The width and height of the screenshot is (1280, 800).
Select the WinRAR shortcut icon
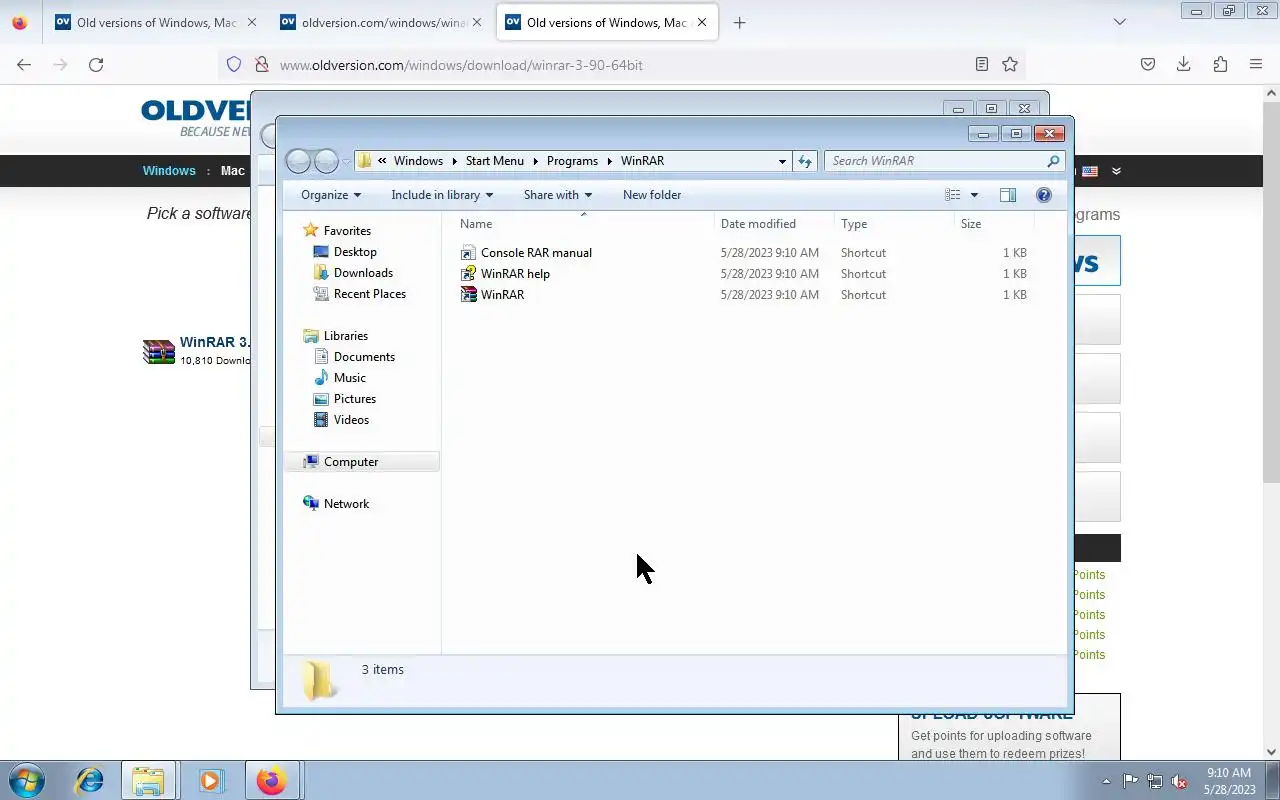point(469,295)
